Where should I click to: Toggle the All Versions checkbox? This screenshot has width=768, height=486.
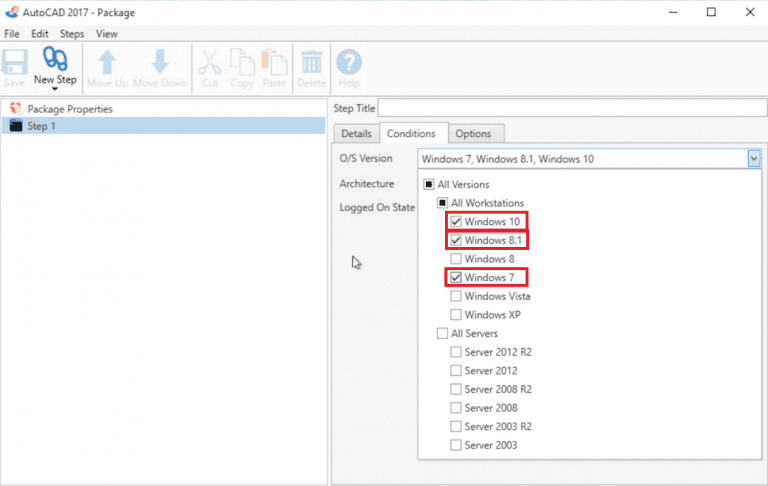(x=429, y=184)
